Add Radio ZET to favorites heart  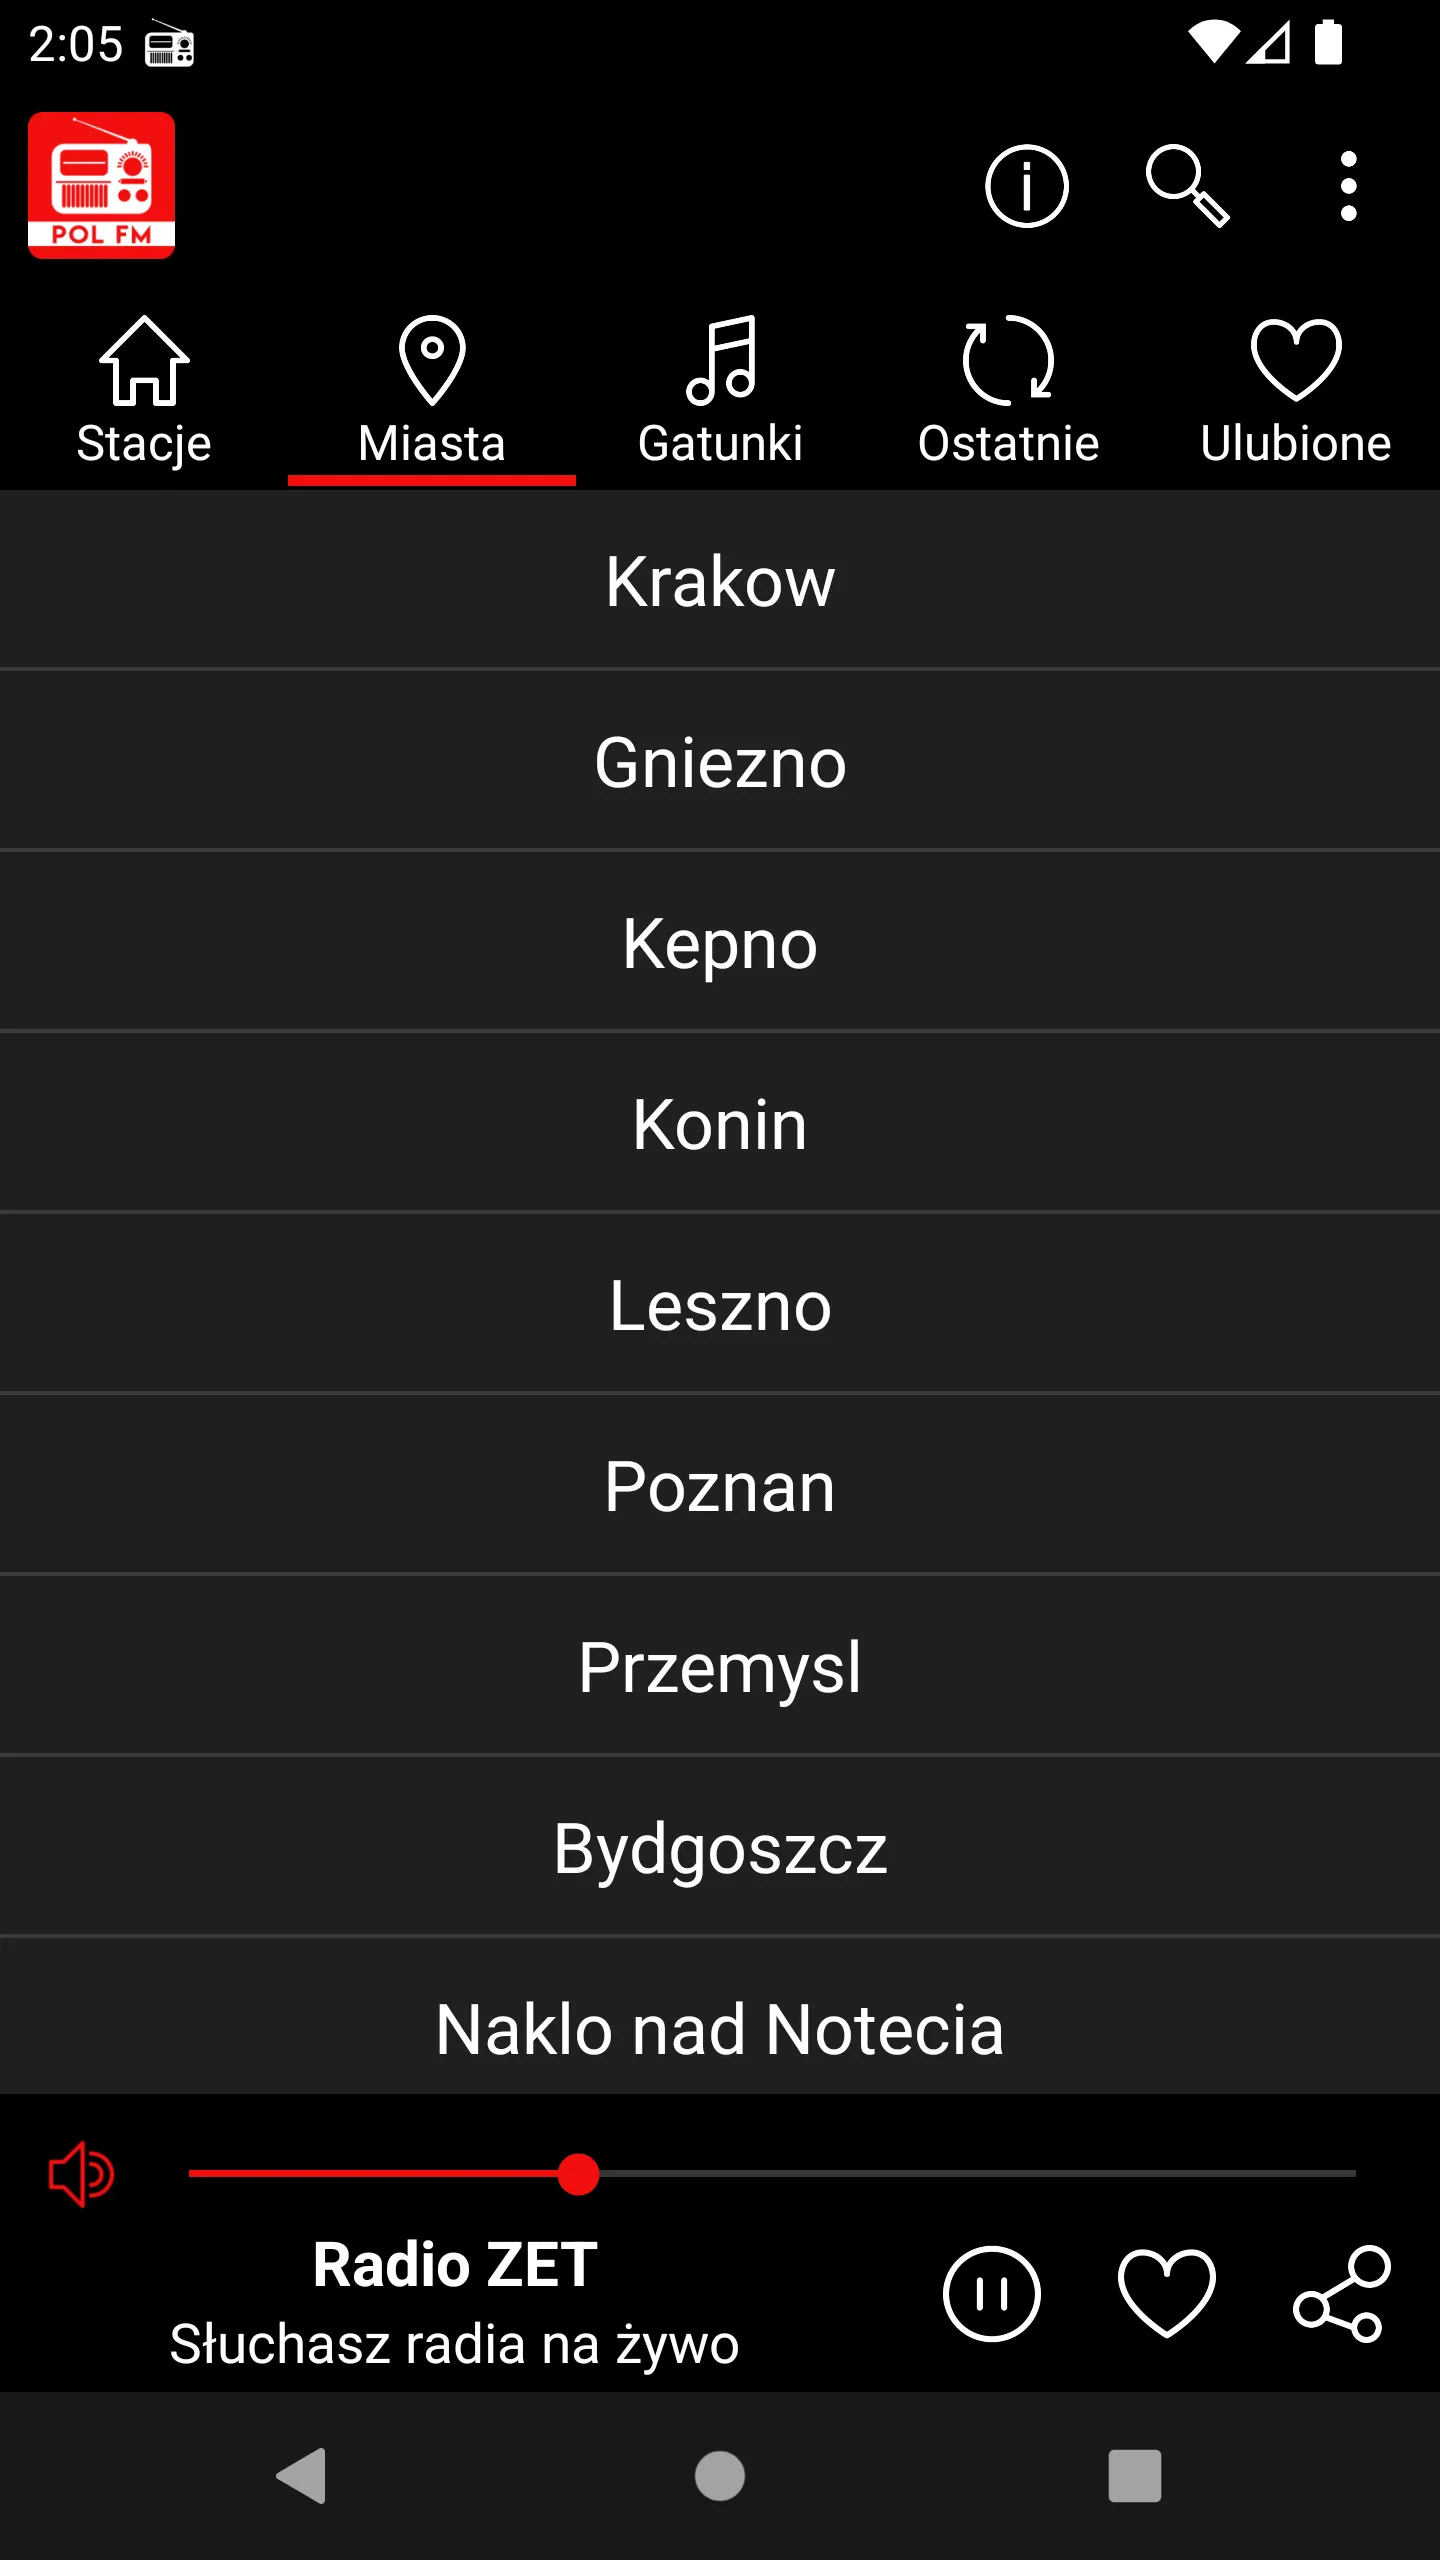pyautogui.click(x=1166, y=2294)
